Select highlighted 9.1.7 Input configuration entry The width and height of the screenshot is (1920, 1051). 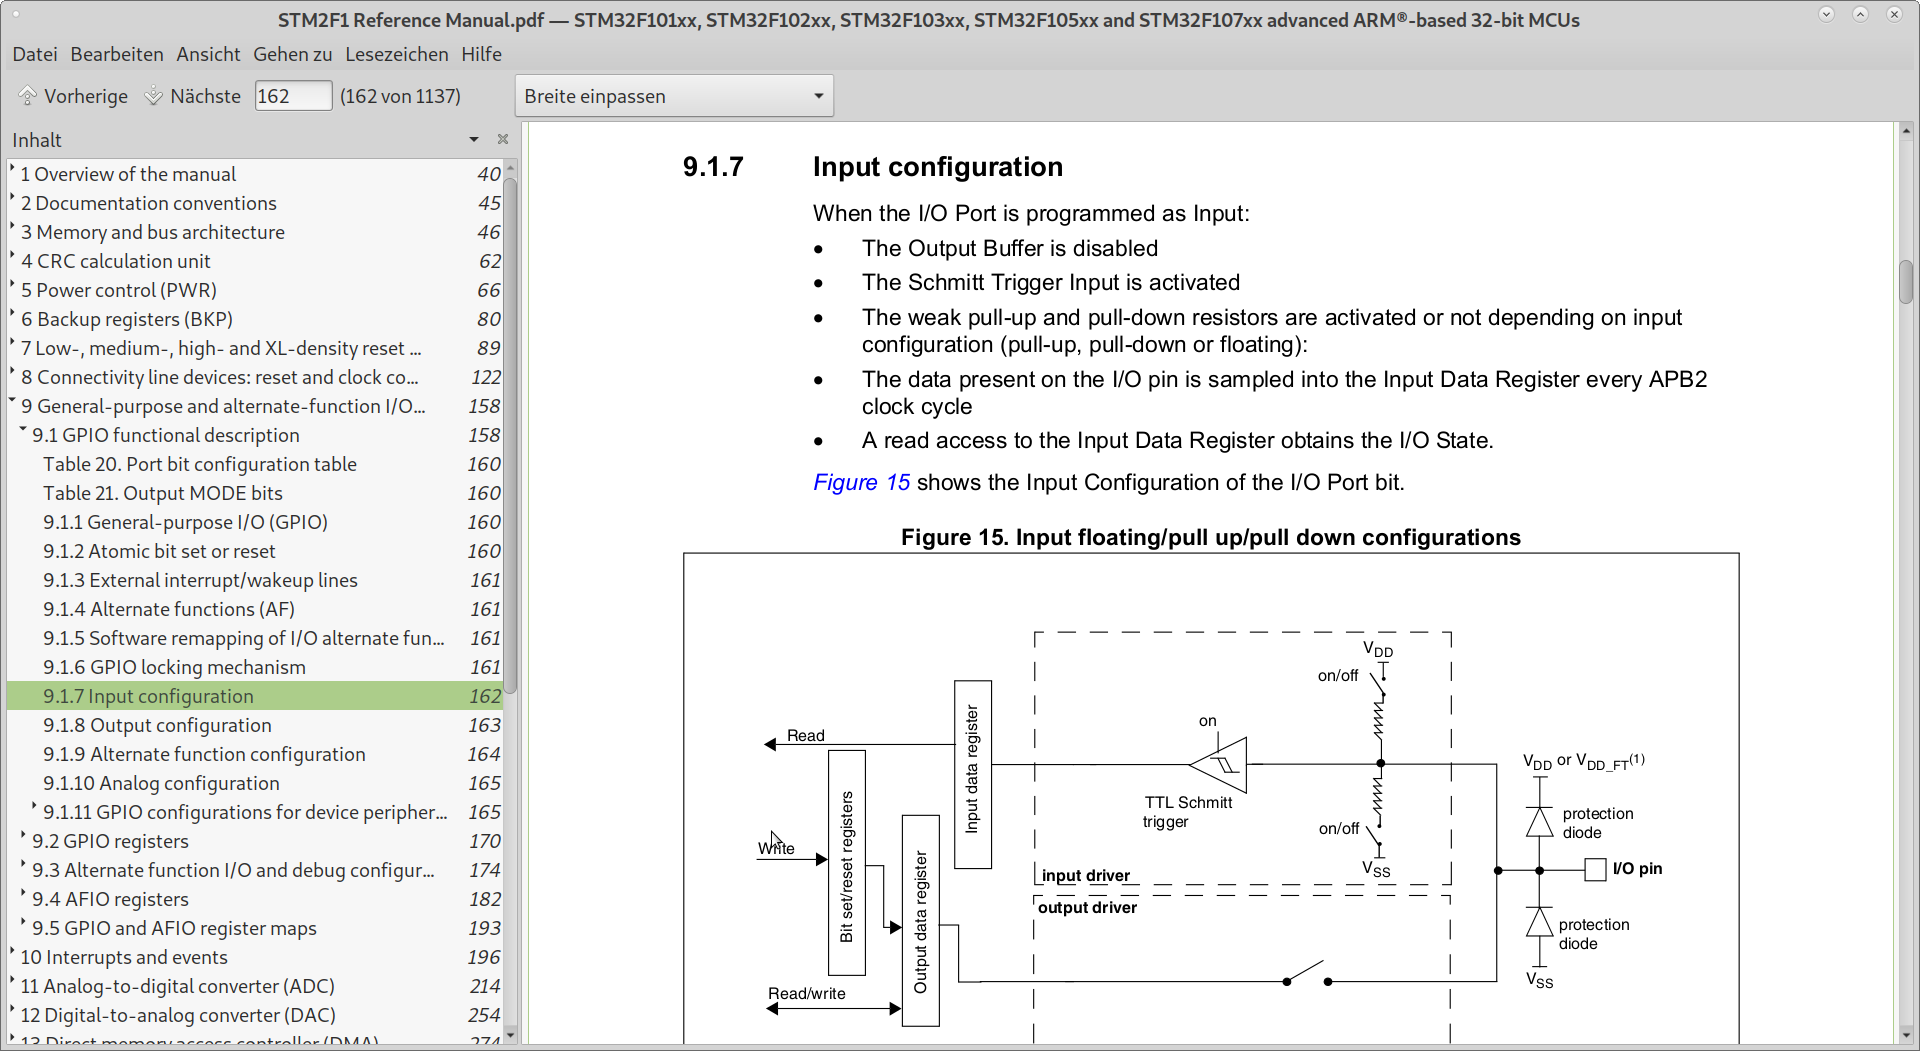tap(255, 696)
